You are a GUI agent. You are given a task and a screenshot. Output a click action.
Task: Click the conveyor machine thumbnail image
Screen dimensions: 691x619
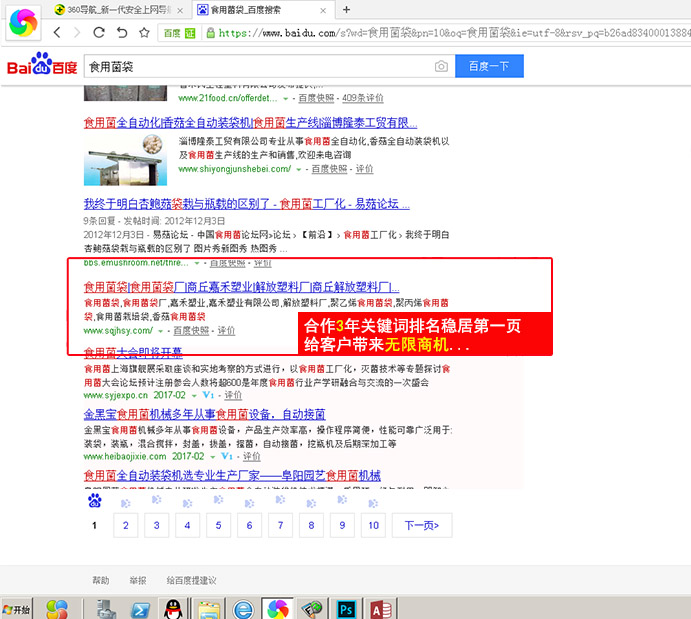tap(125, 160)
